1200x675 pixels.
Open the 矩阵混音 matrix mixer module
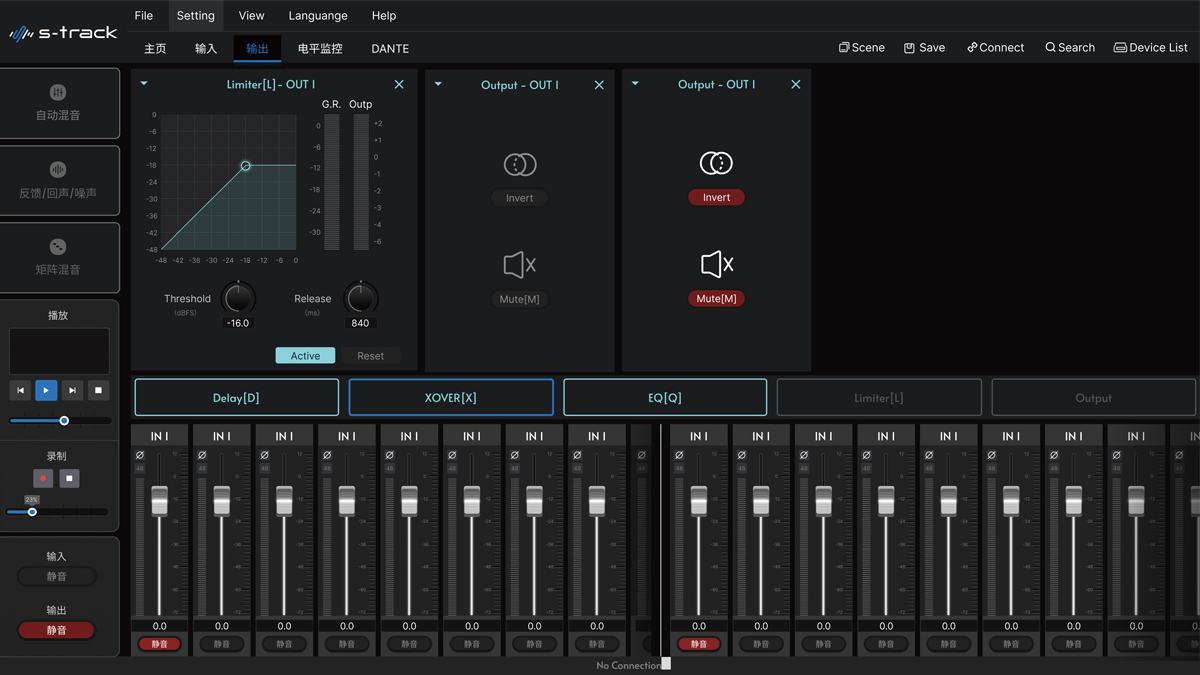pos(58,257)
